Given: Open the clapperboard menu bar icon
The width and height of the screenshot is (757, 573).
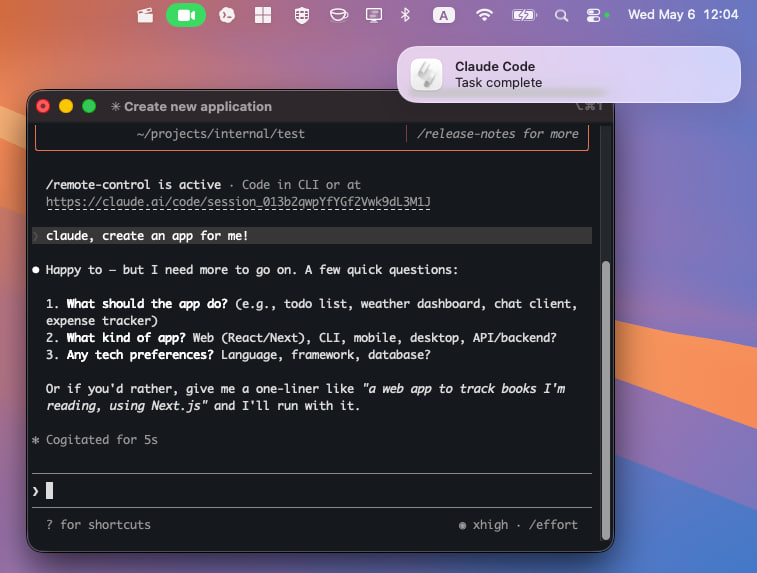Looking at the screenshot, I should coord(145,15).
